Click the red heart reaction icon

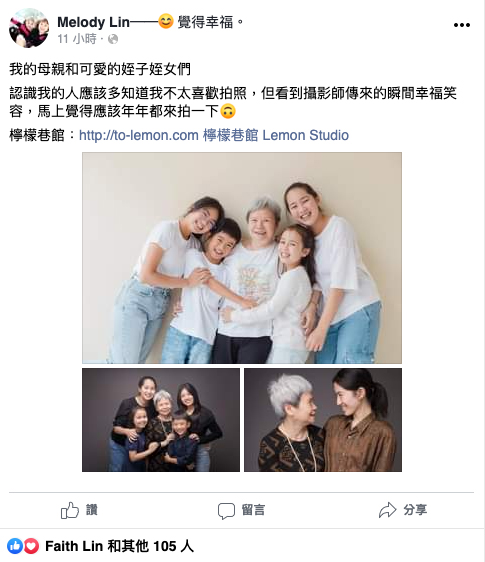(31, 546)
